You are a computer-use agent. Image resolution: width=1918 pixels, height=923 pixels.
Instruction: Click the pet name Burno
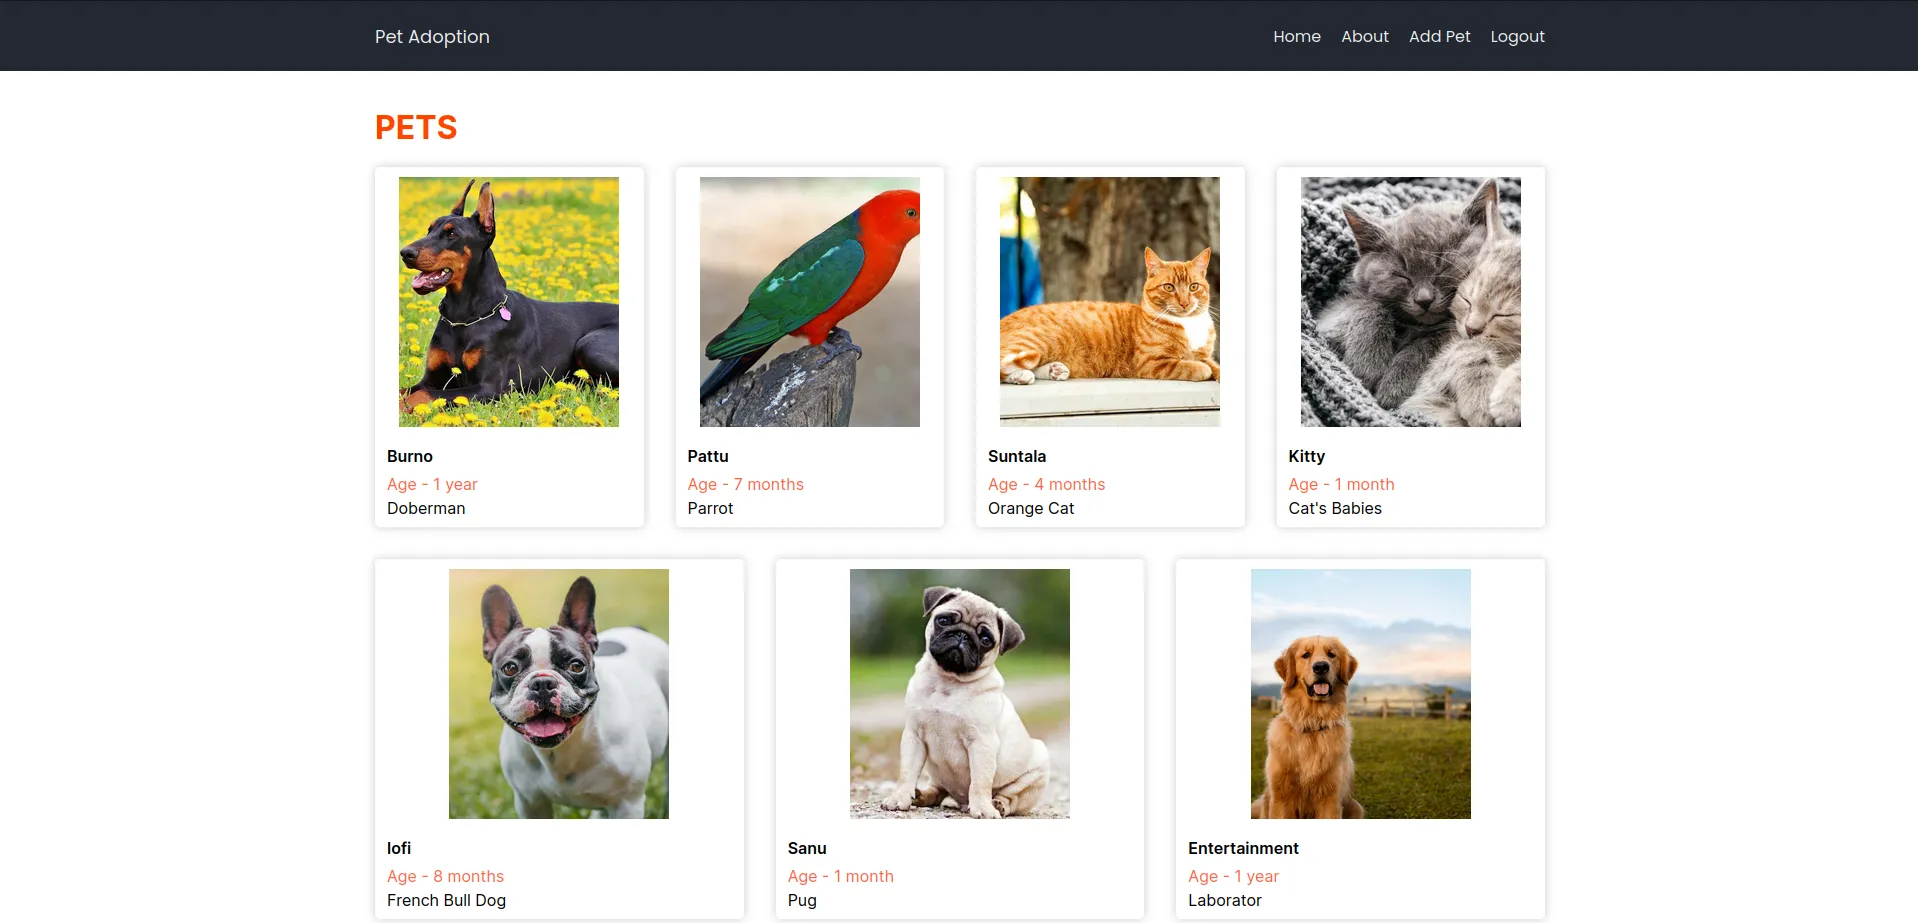410,456
